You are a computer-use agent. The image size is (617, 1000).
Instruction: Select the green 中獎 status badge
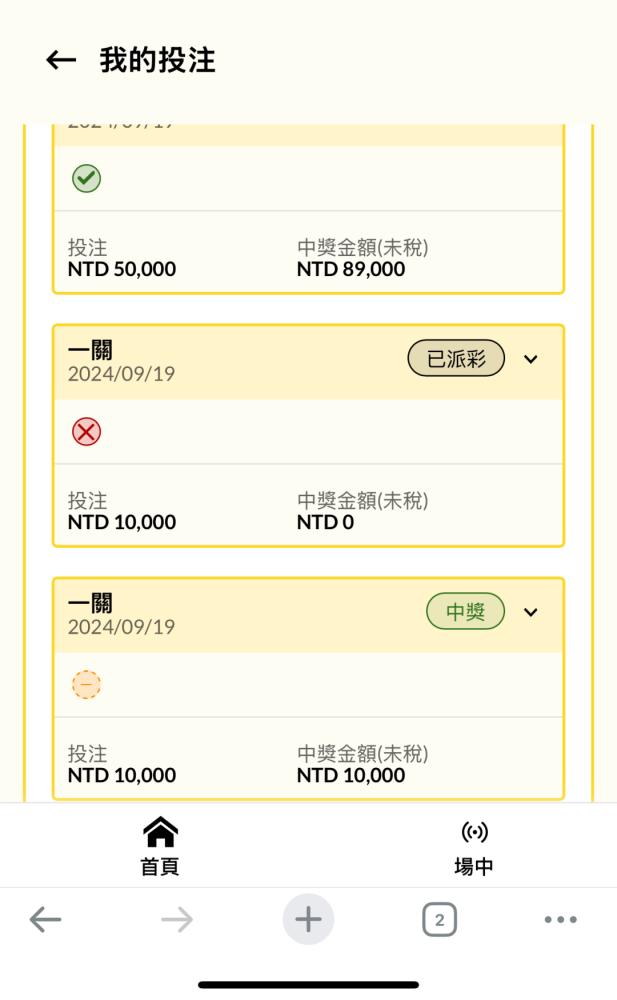[x=466, y=612]
